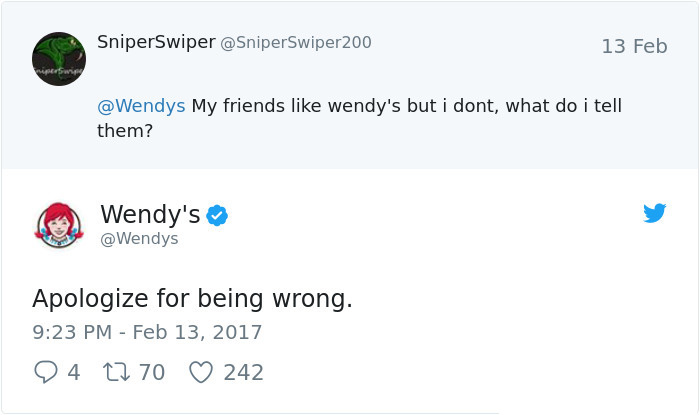
Task: Open SniperSwiper's green profile avatar
Action: (x=59, y=58)
